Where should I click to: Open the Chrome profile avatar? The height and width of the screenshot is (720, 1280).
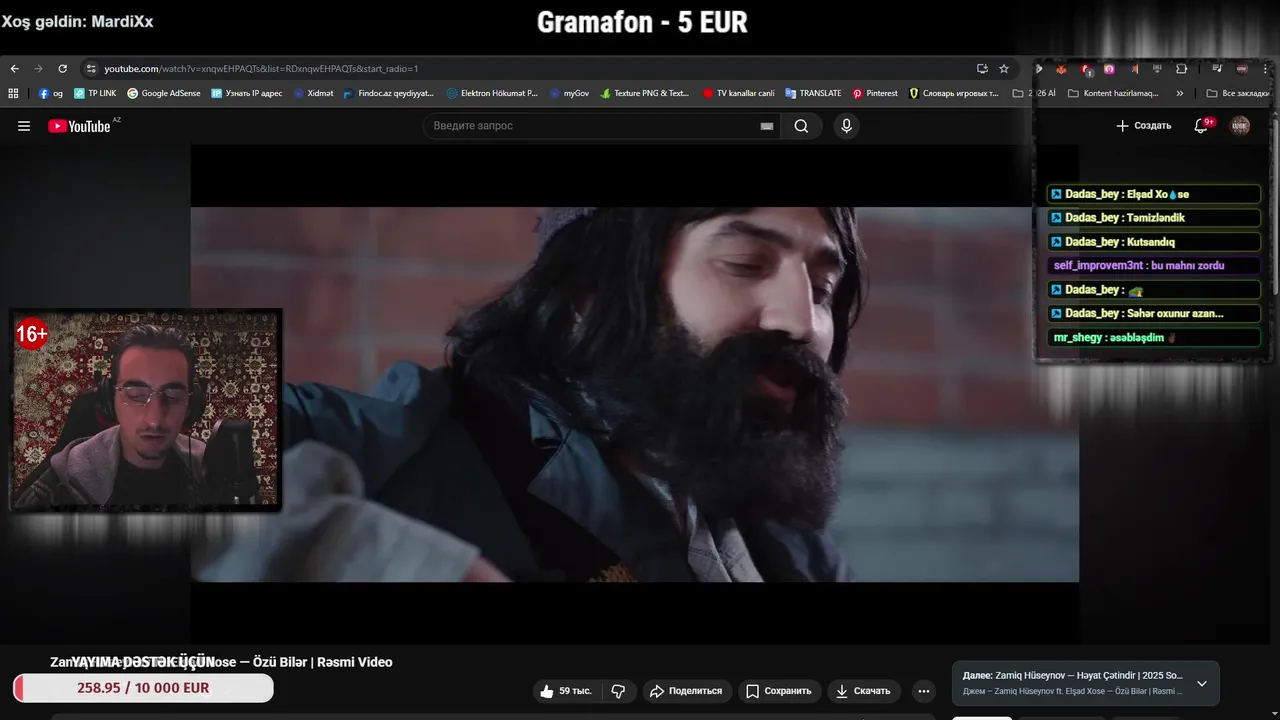coord(1241,69)
